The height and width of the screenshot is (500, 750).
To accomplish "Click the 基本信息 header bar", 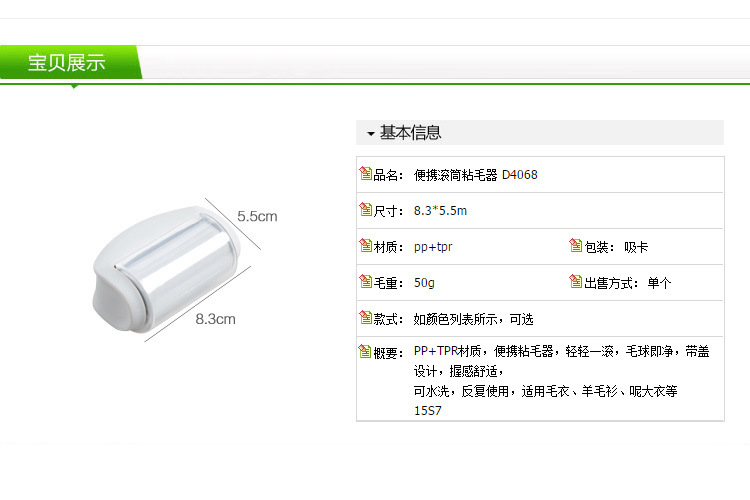I will (540, 133).
